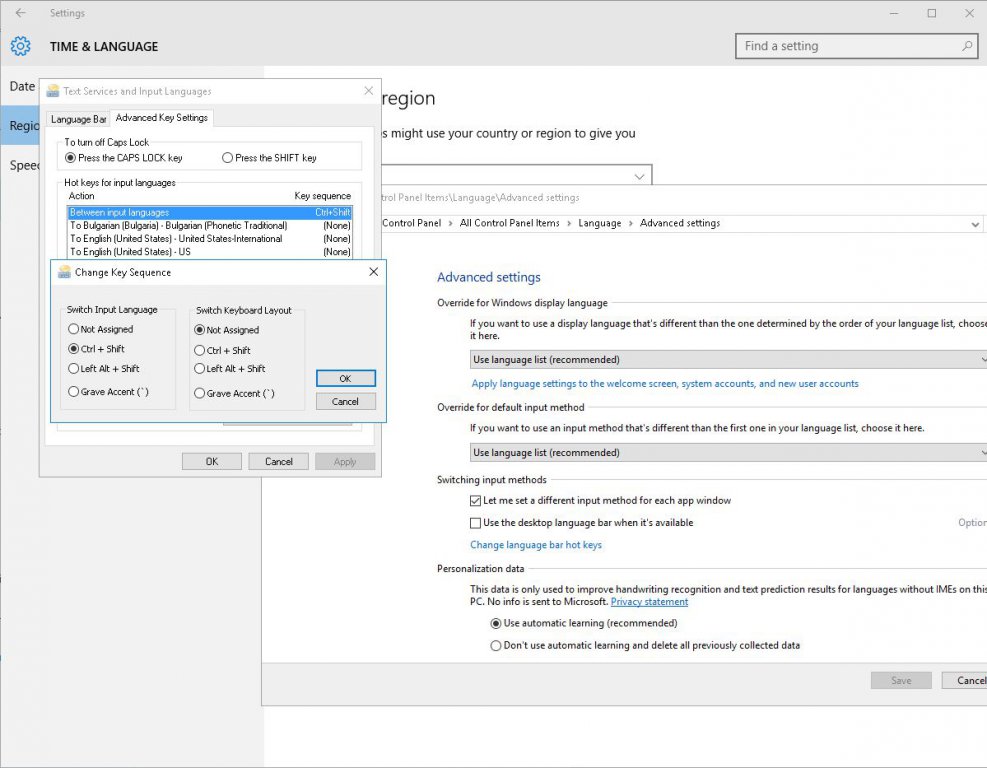Click the Settings back arrow
The height and width of the screenshot is (768, 987).
point(21,14)
